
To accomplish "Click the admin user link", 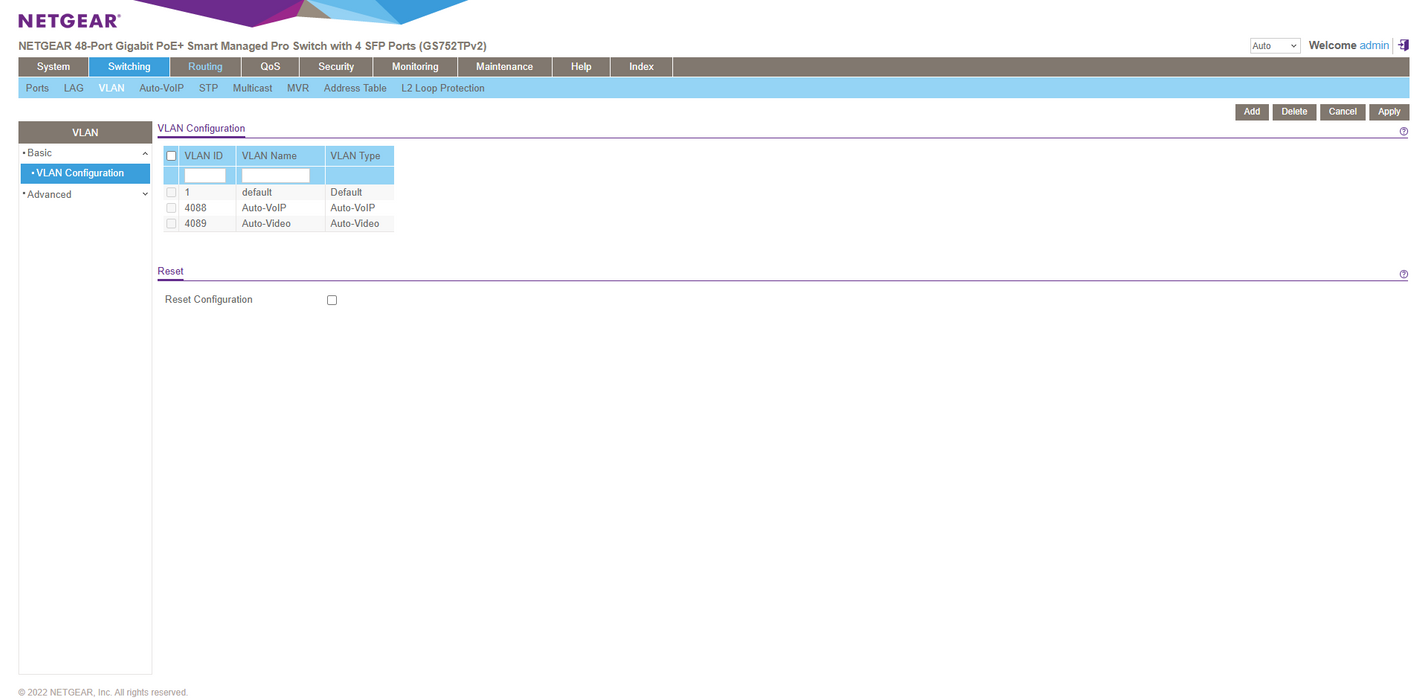I will pyautogui.click(x=1374, y=46).
